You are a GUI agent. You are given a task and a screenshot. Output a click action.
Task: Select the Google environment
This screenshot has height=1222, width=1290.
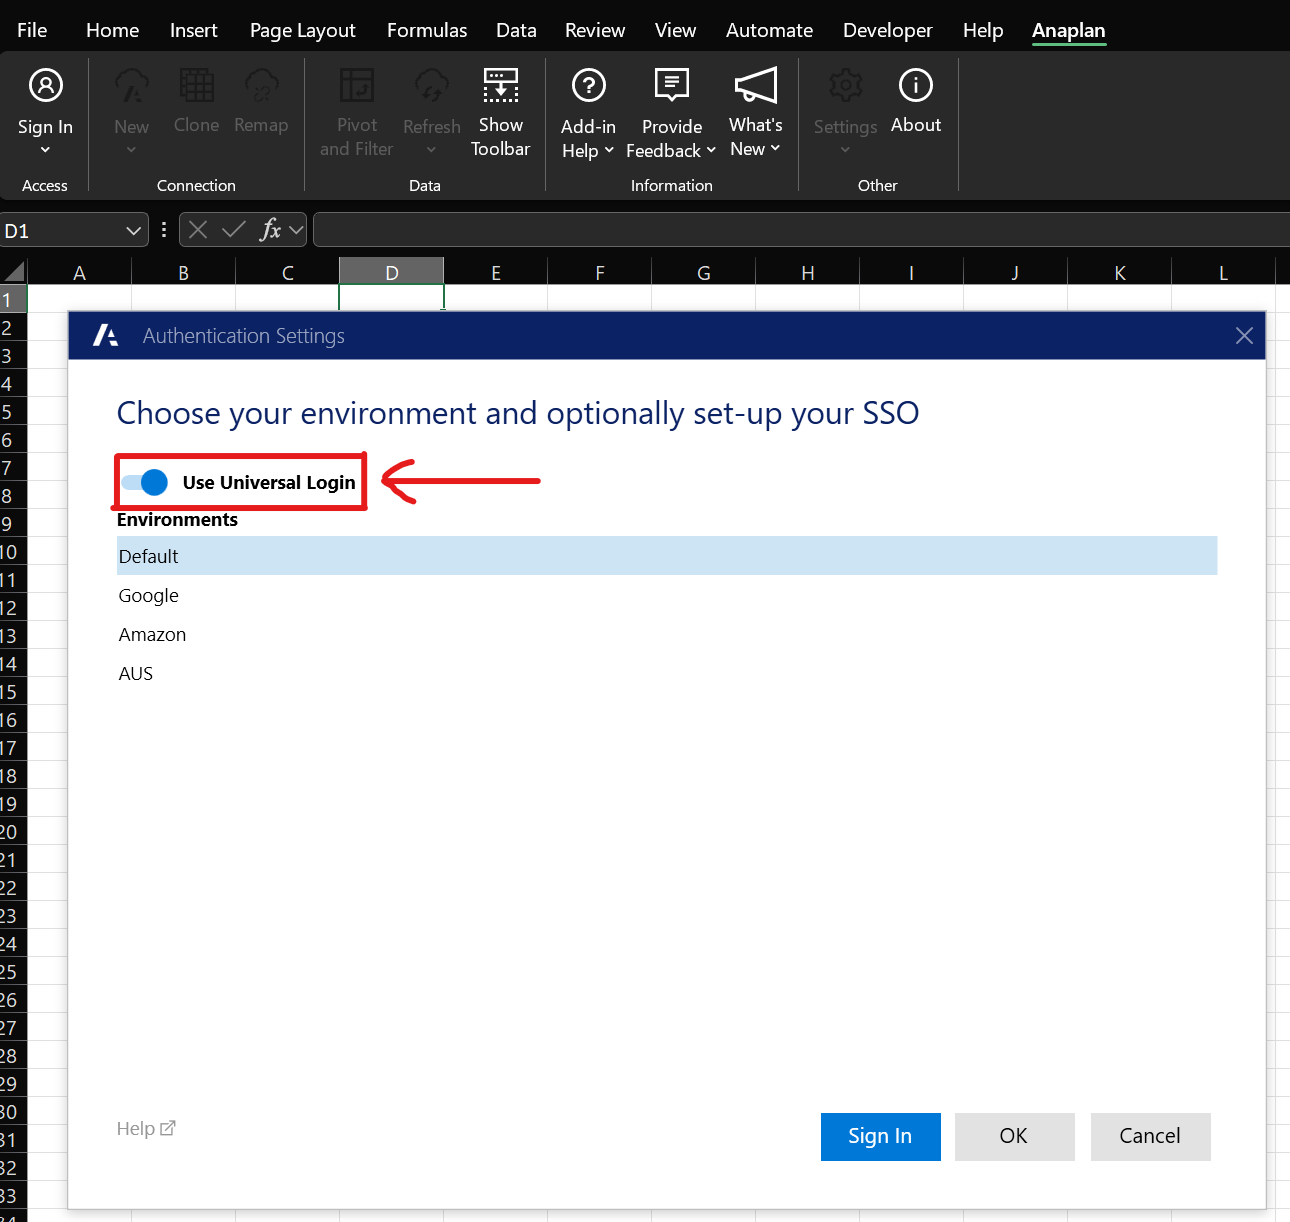pos(149,596)
